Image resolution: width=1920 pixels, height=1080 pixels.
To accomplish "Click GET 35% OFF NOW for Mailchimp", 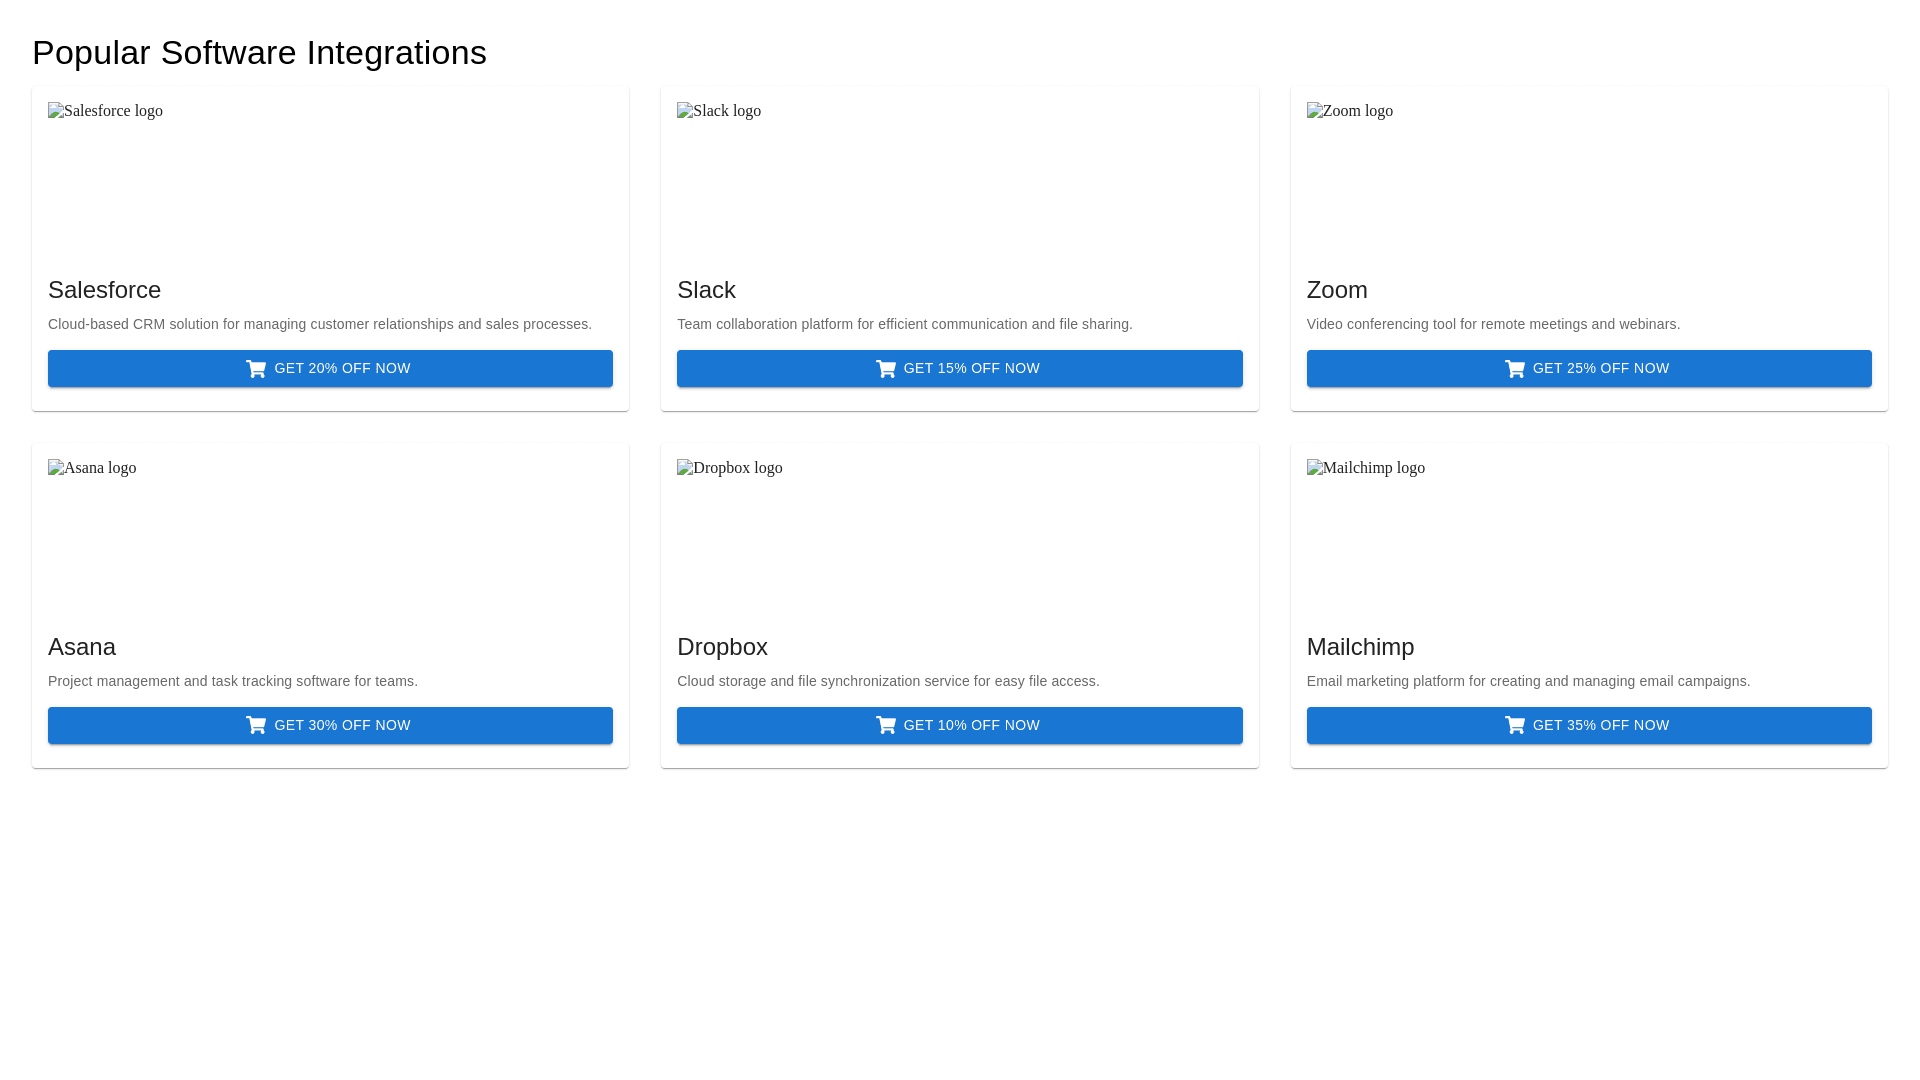I will click(1588, 725).
